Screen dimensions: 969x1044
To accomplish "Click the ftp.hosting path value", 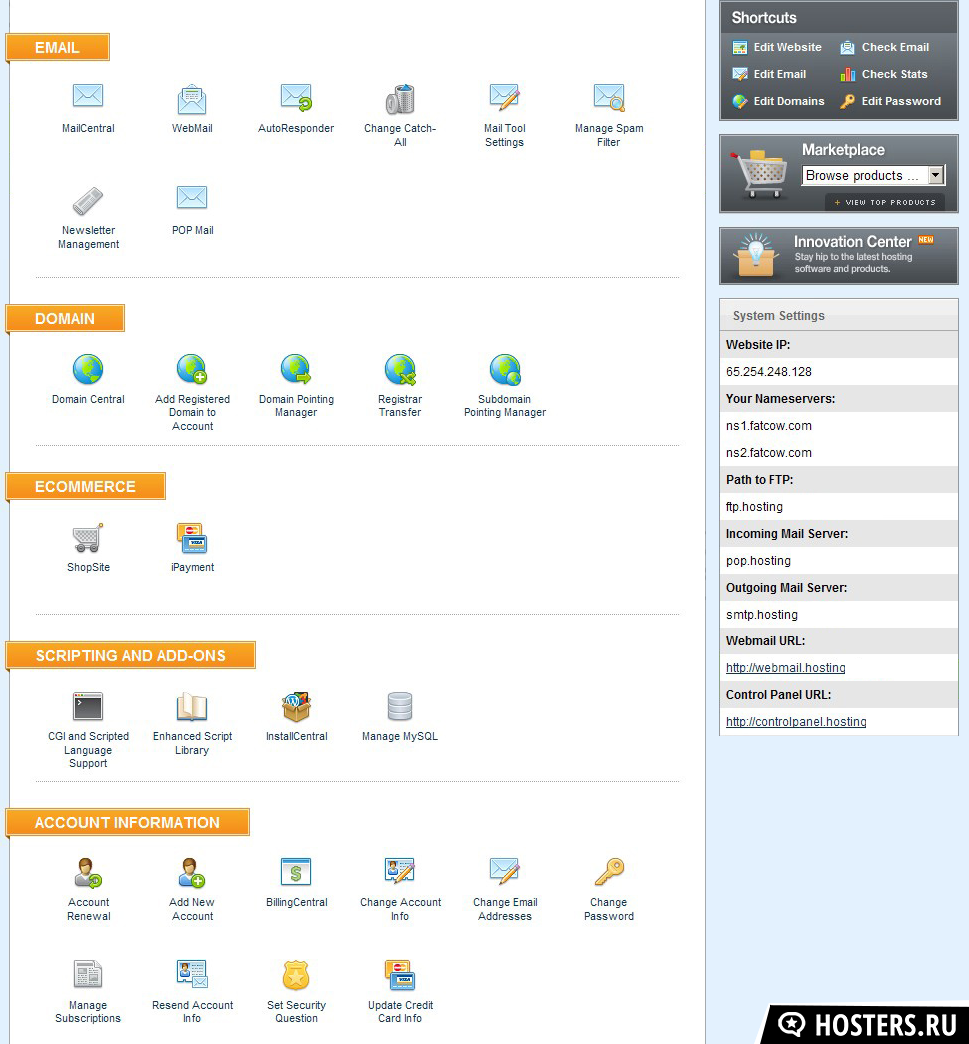I will point(754,507).
